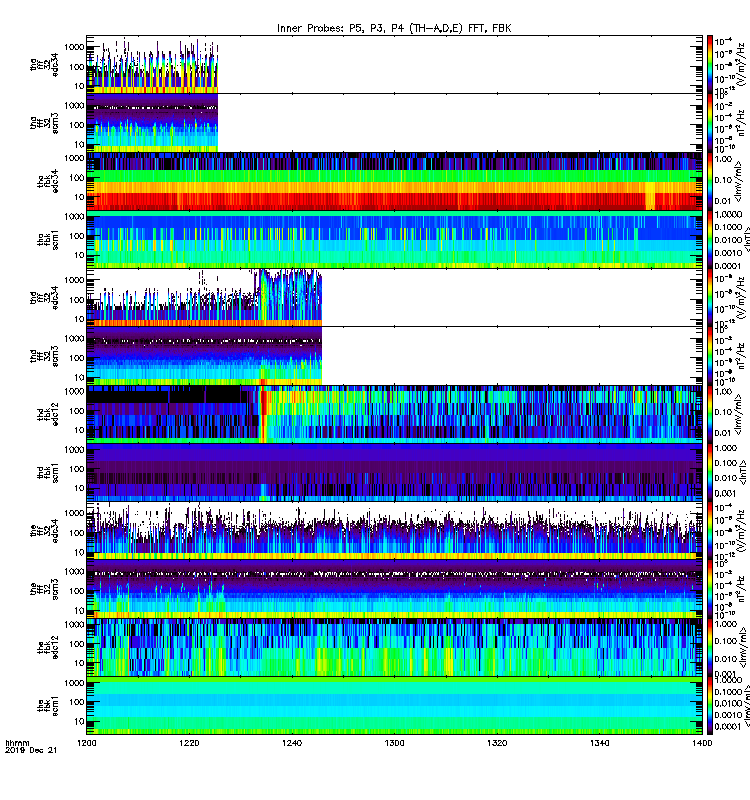Click the (V/m)²/Hz unit label of tha fff edc34
750x800 pixels.
pos(742,65)
